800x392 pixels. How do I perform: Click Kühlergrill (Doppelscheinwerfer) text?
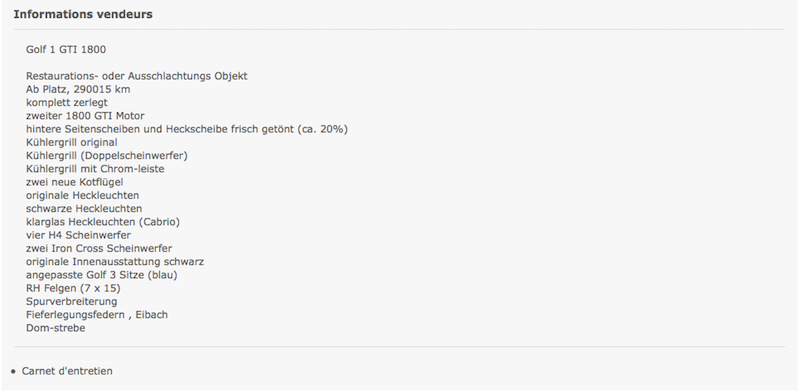point(107,156)
